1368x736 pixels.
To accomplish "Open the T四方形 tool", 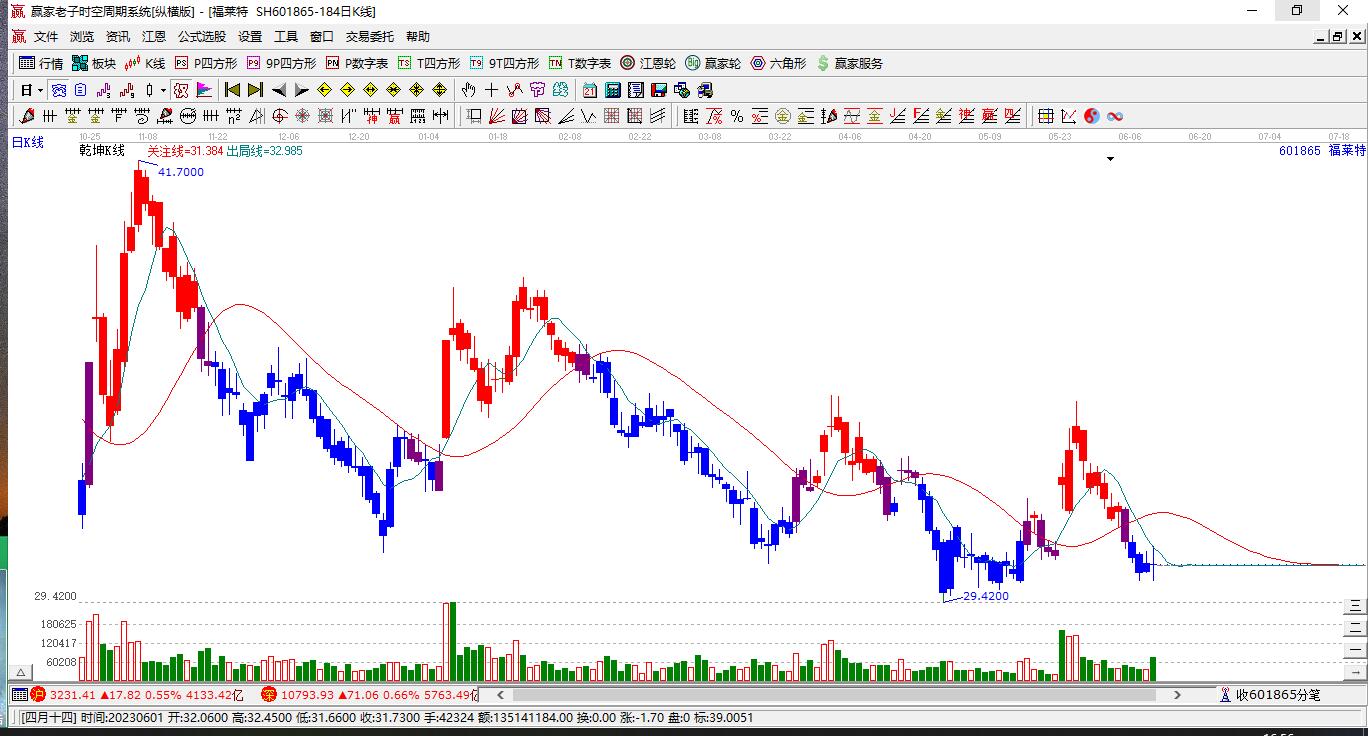I will click(x=428, y=63).
